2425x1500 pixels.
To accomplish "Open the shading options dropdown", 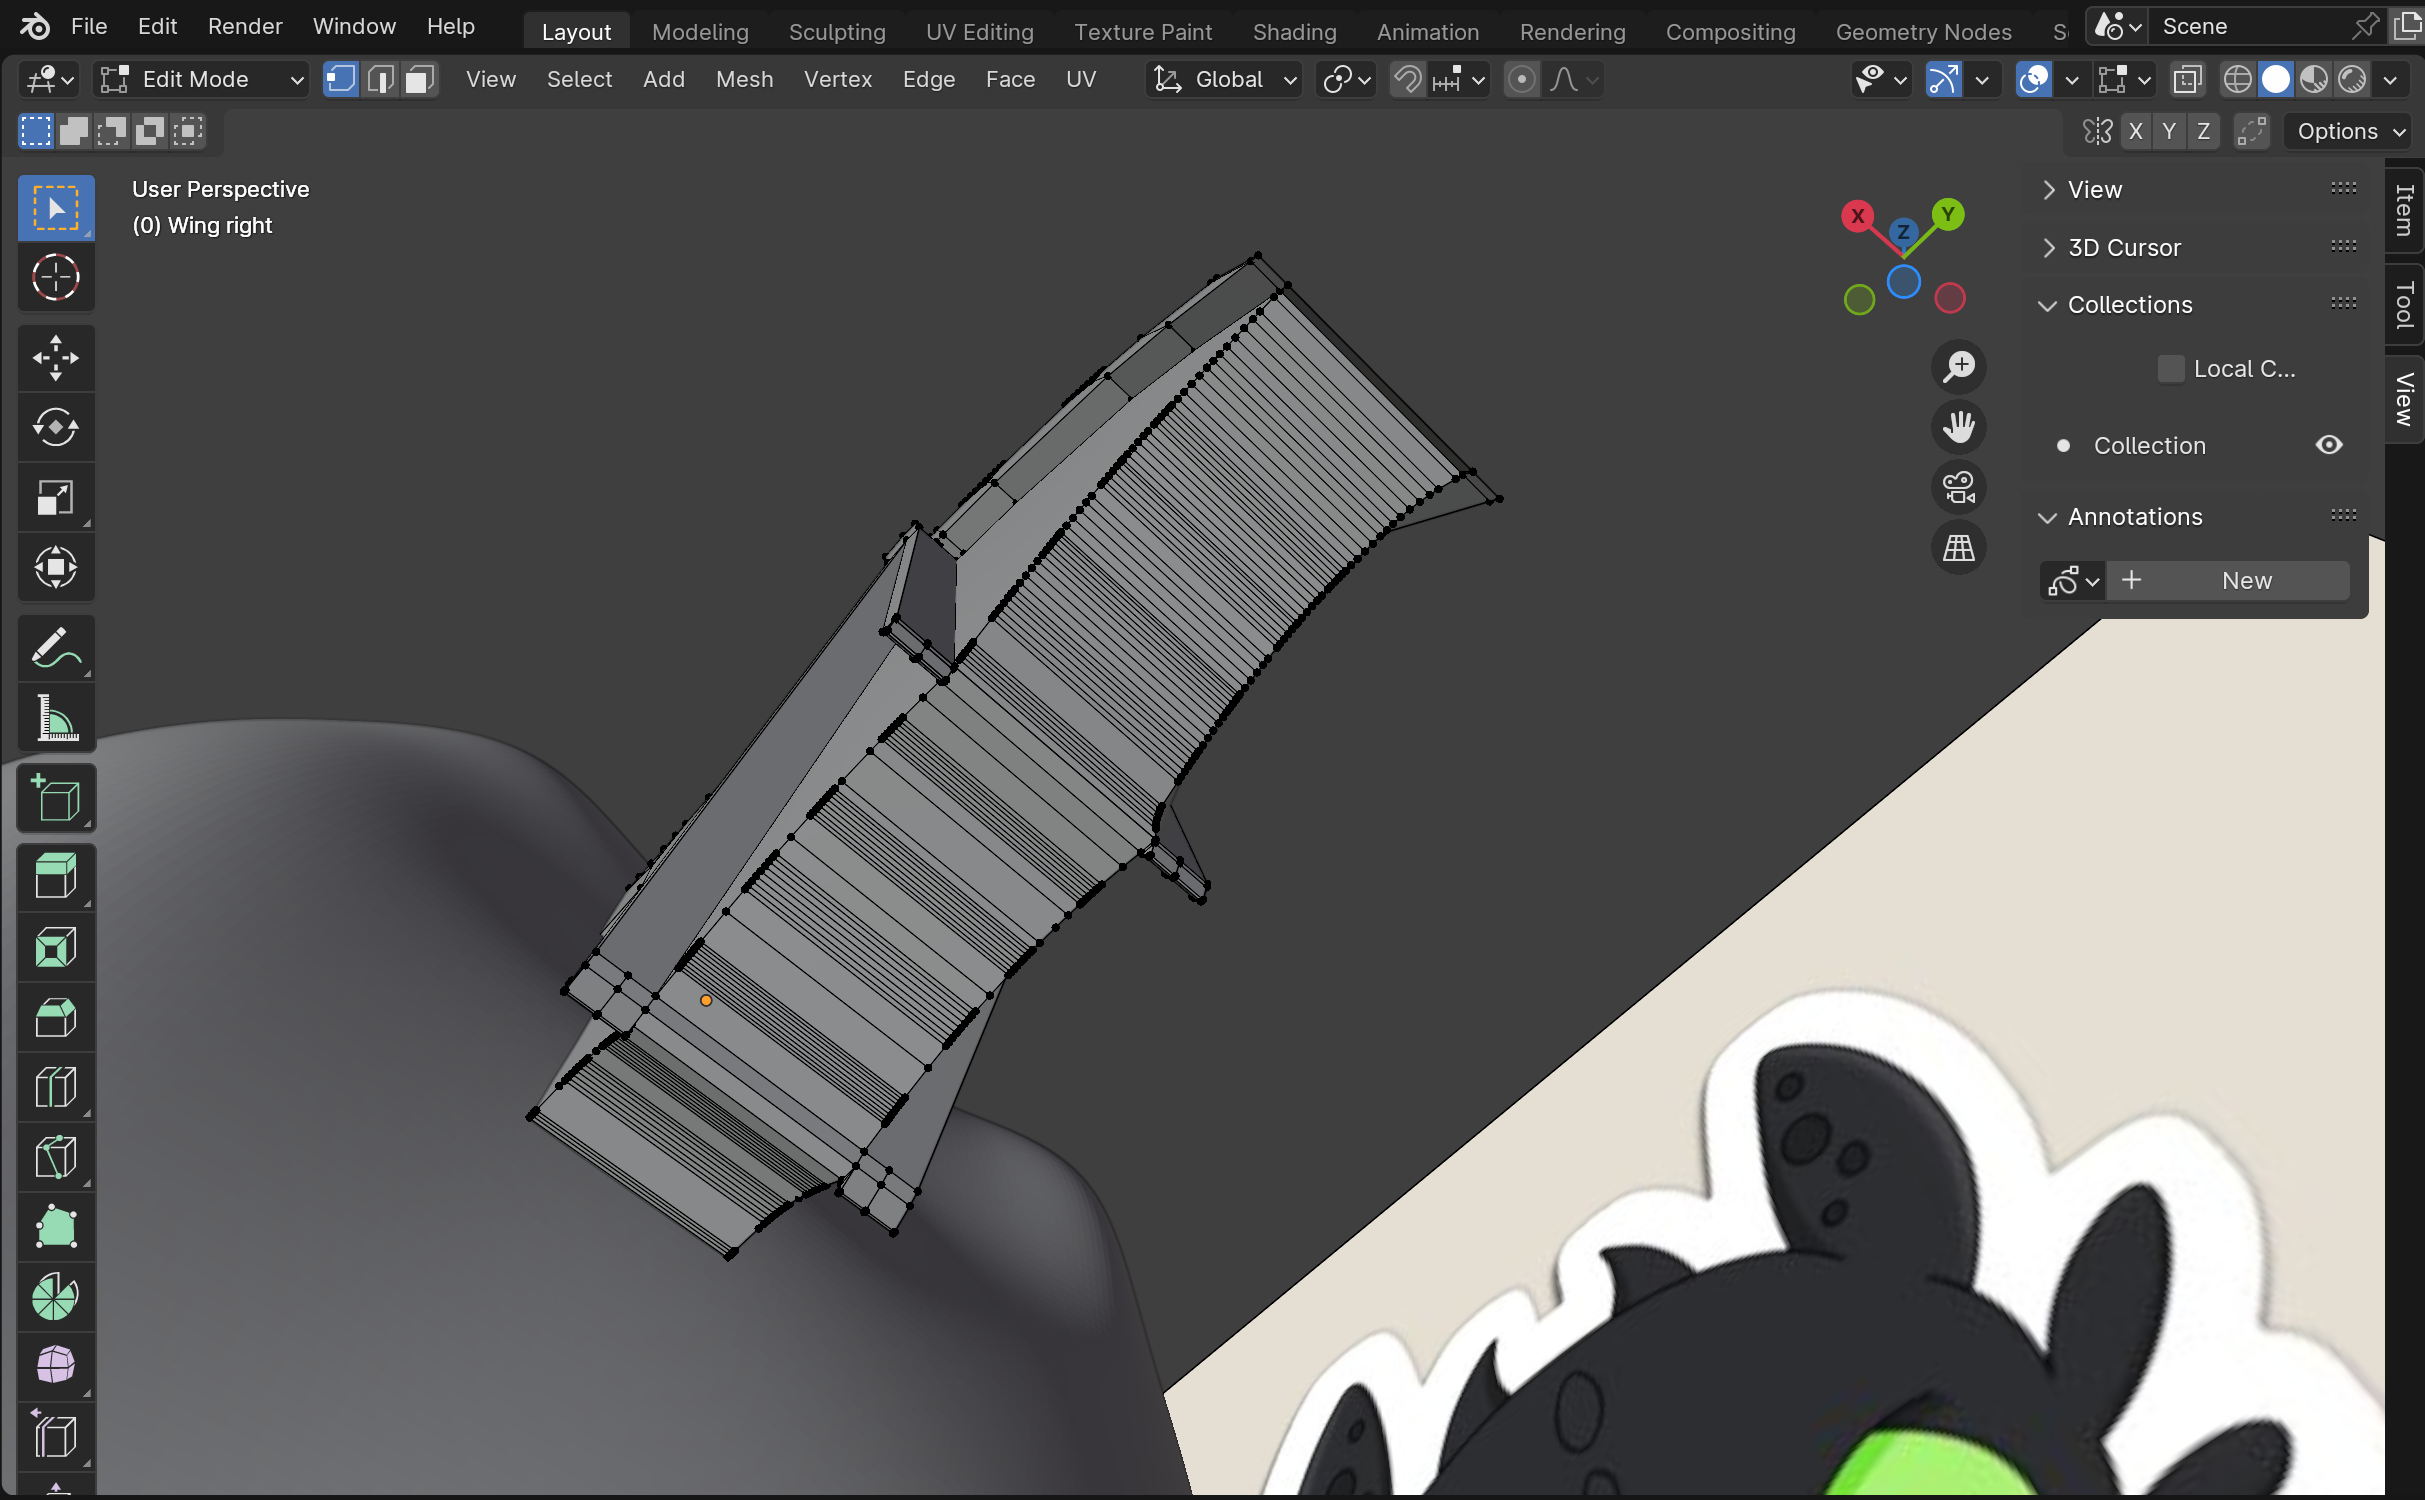I will click(2390, 79).
